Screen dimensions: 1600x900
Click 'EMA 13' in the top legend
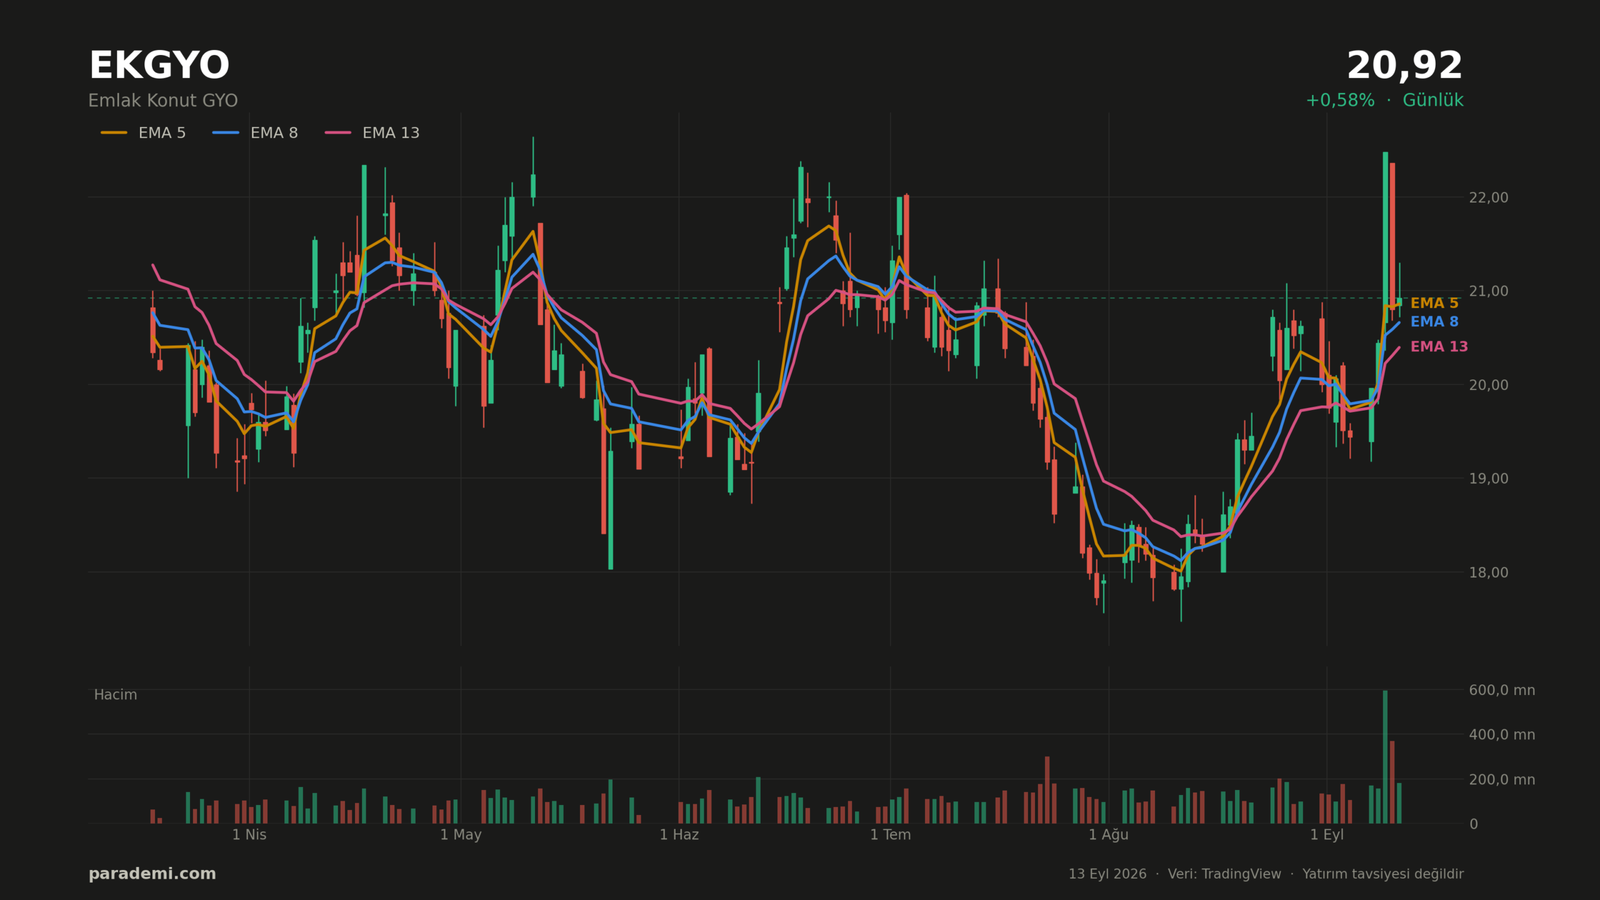391,133
